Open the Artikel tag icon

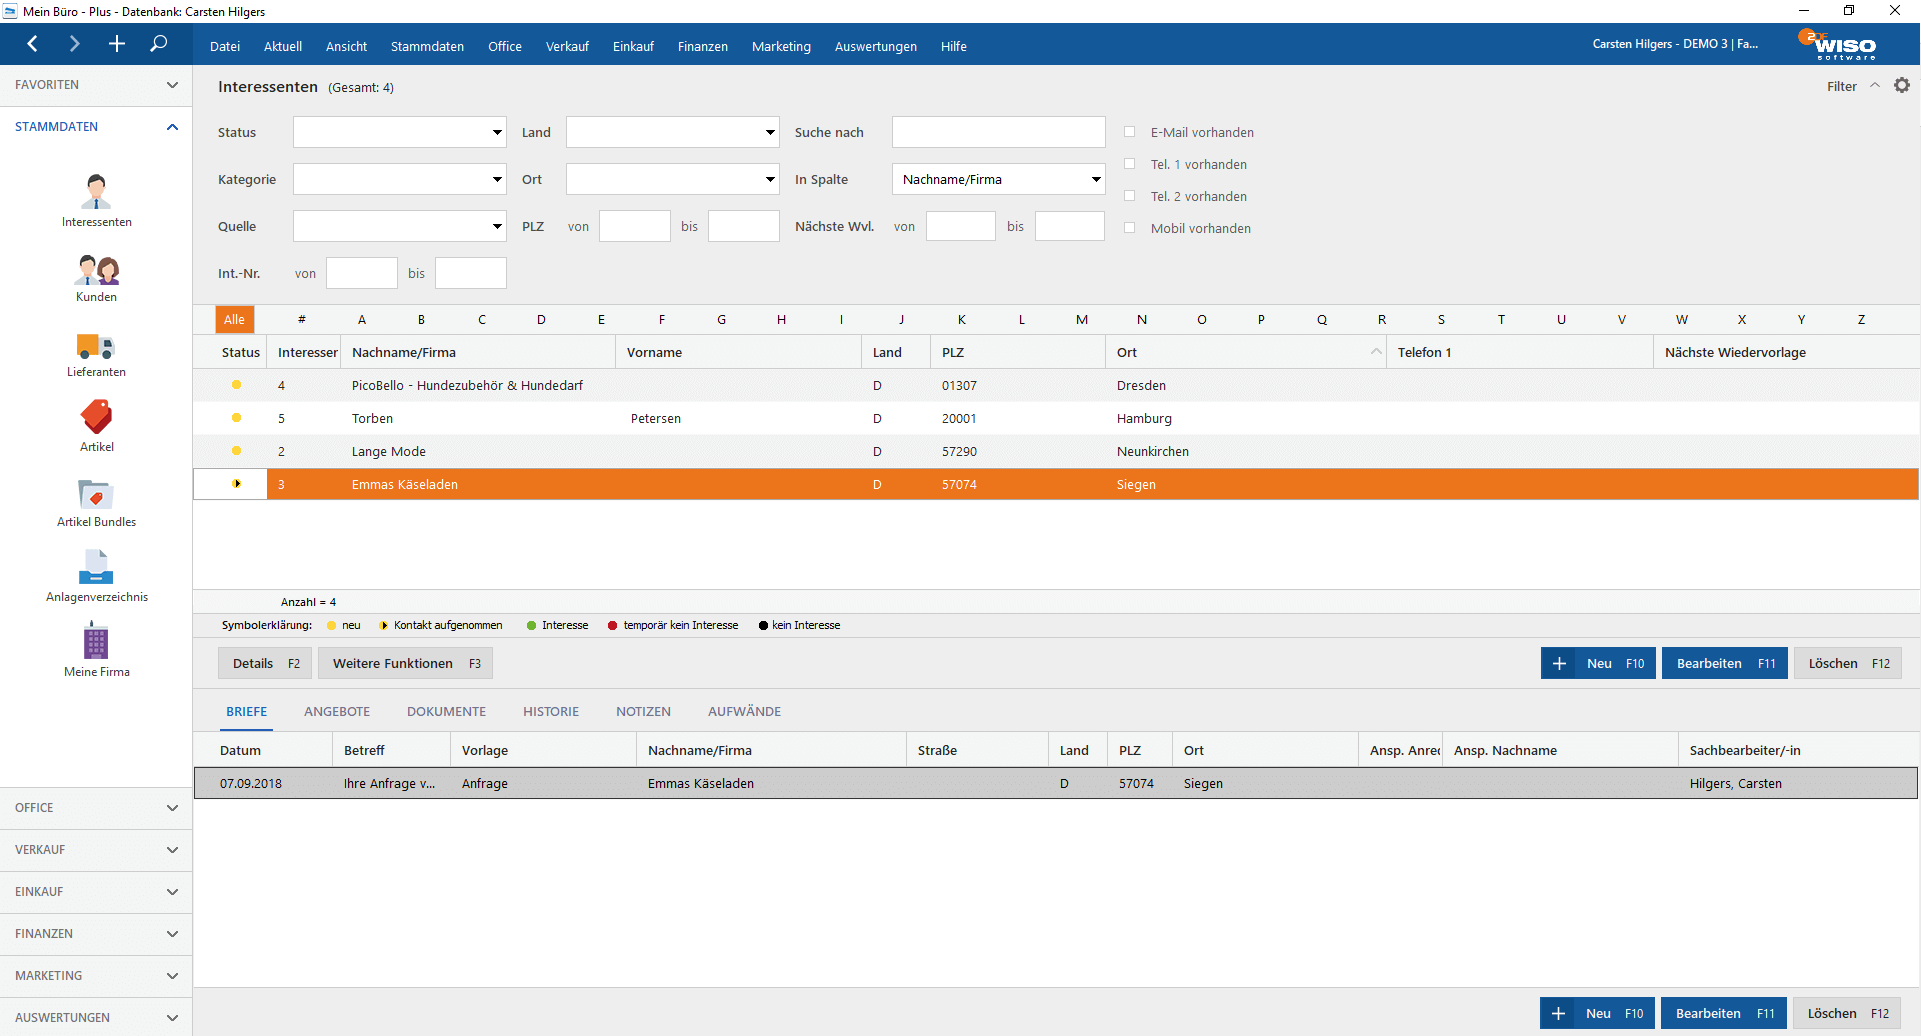click(x=96, y=418)
